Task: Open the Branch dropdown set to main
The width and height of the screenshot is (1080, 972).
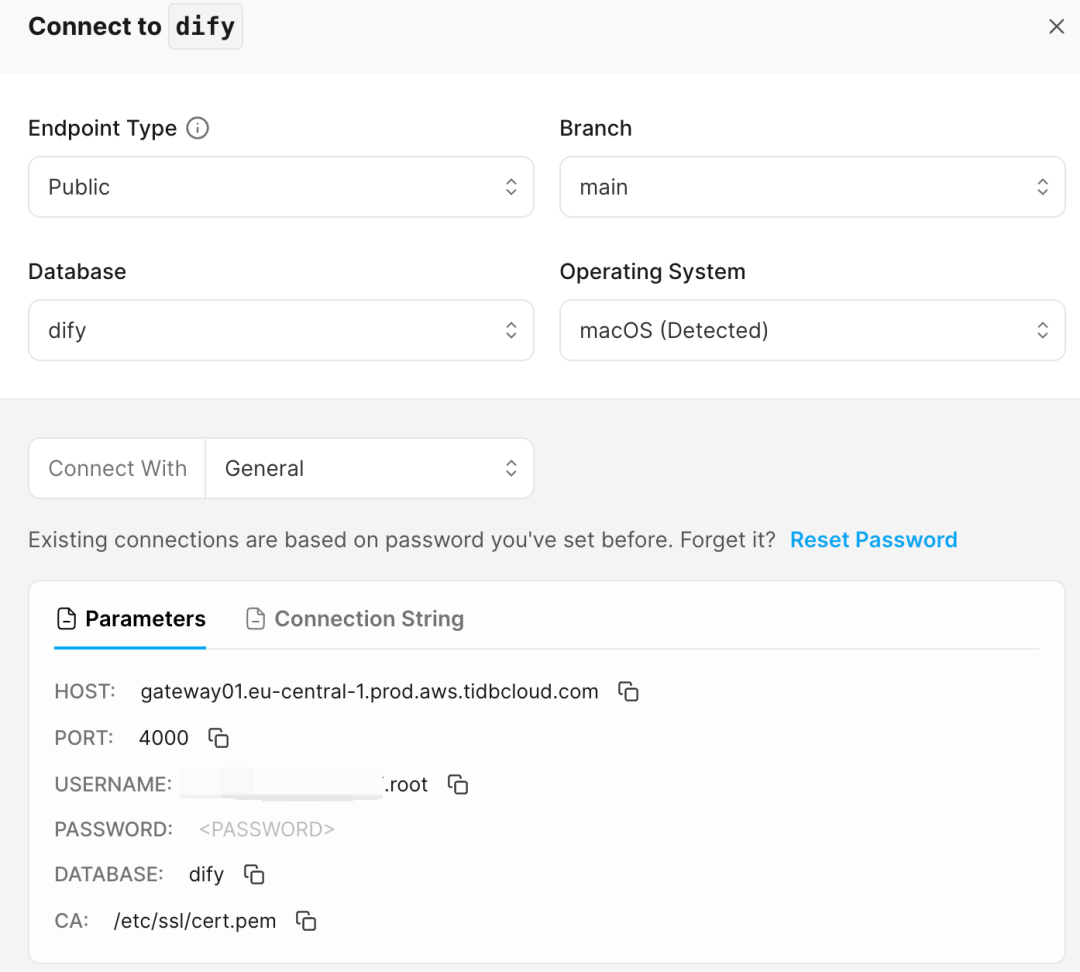Action: point(812,187)
